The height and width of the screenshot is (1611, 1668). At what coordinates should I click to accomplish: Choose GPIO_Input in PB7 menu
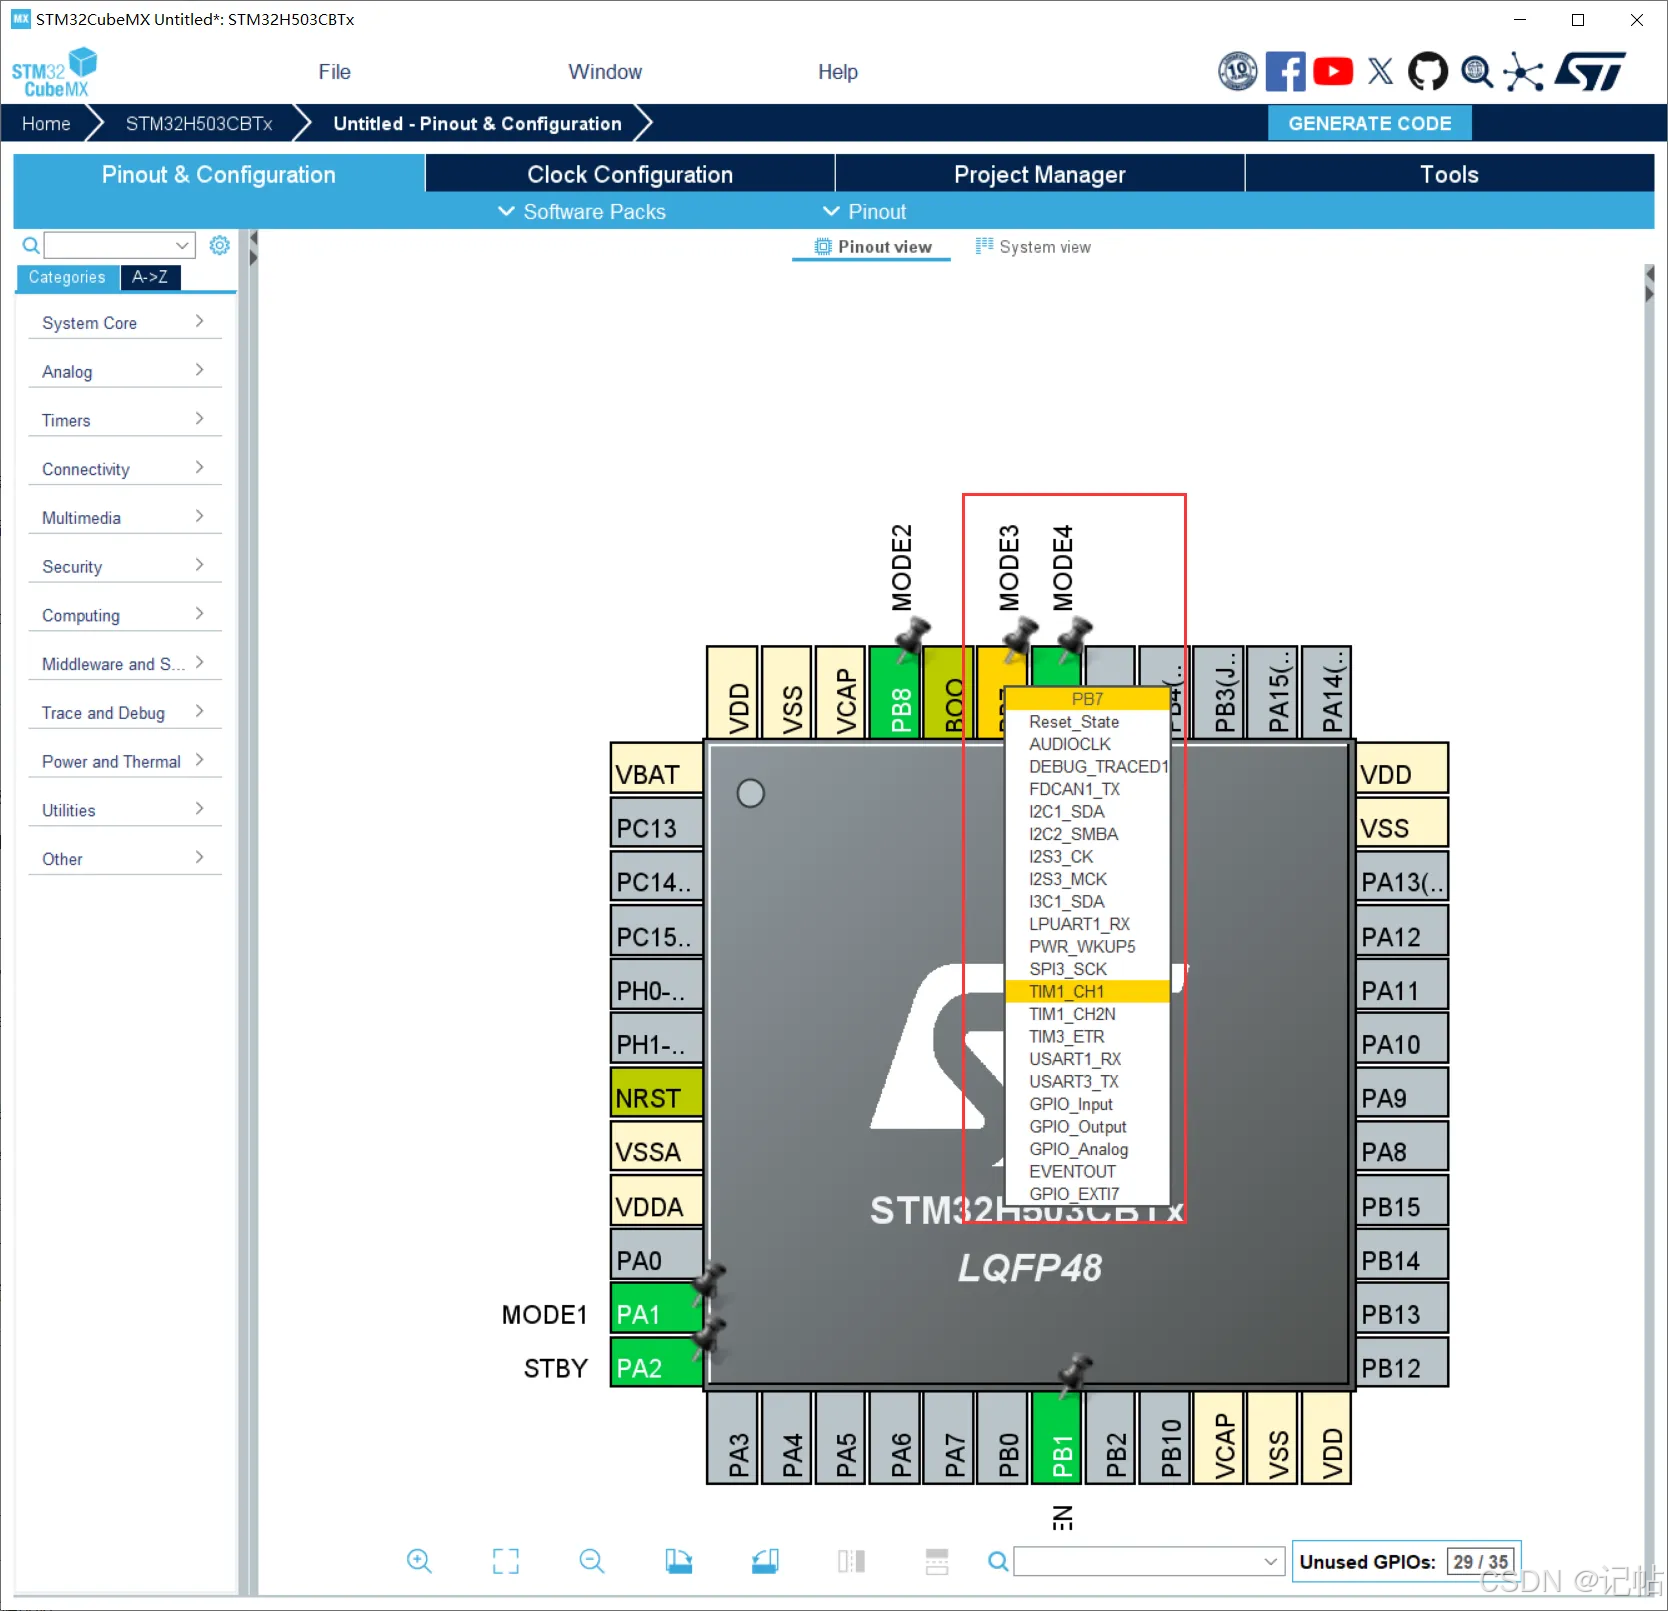point(1087,1104)
